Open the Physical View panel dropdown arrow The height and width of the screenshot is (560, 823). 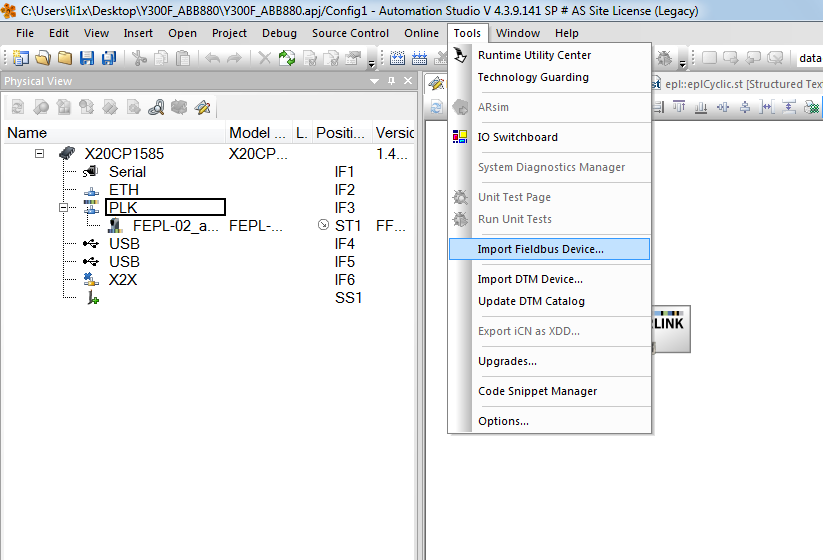coord(374,81)
